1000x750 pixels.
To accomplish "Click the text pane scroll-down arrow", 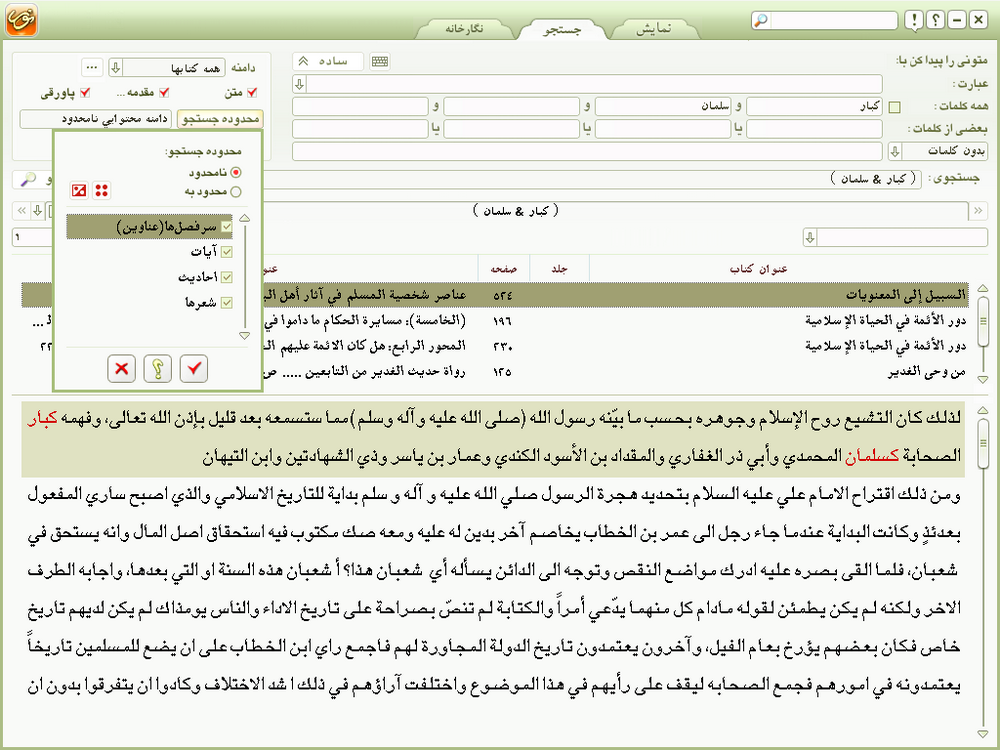I will [983, 735].
